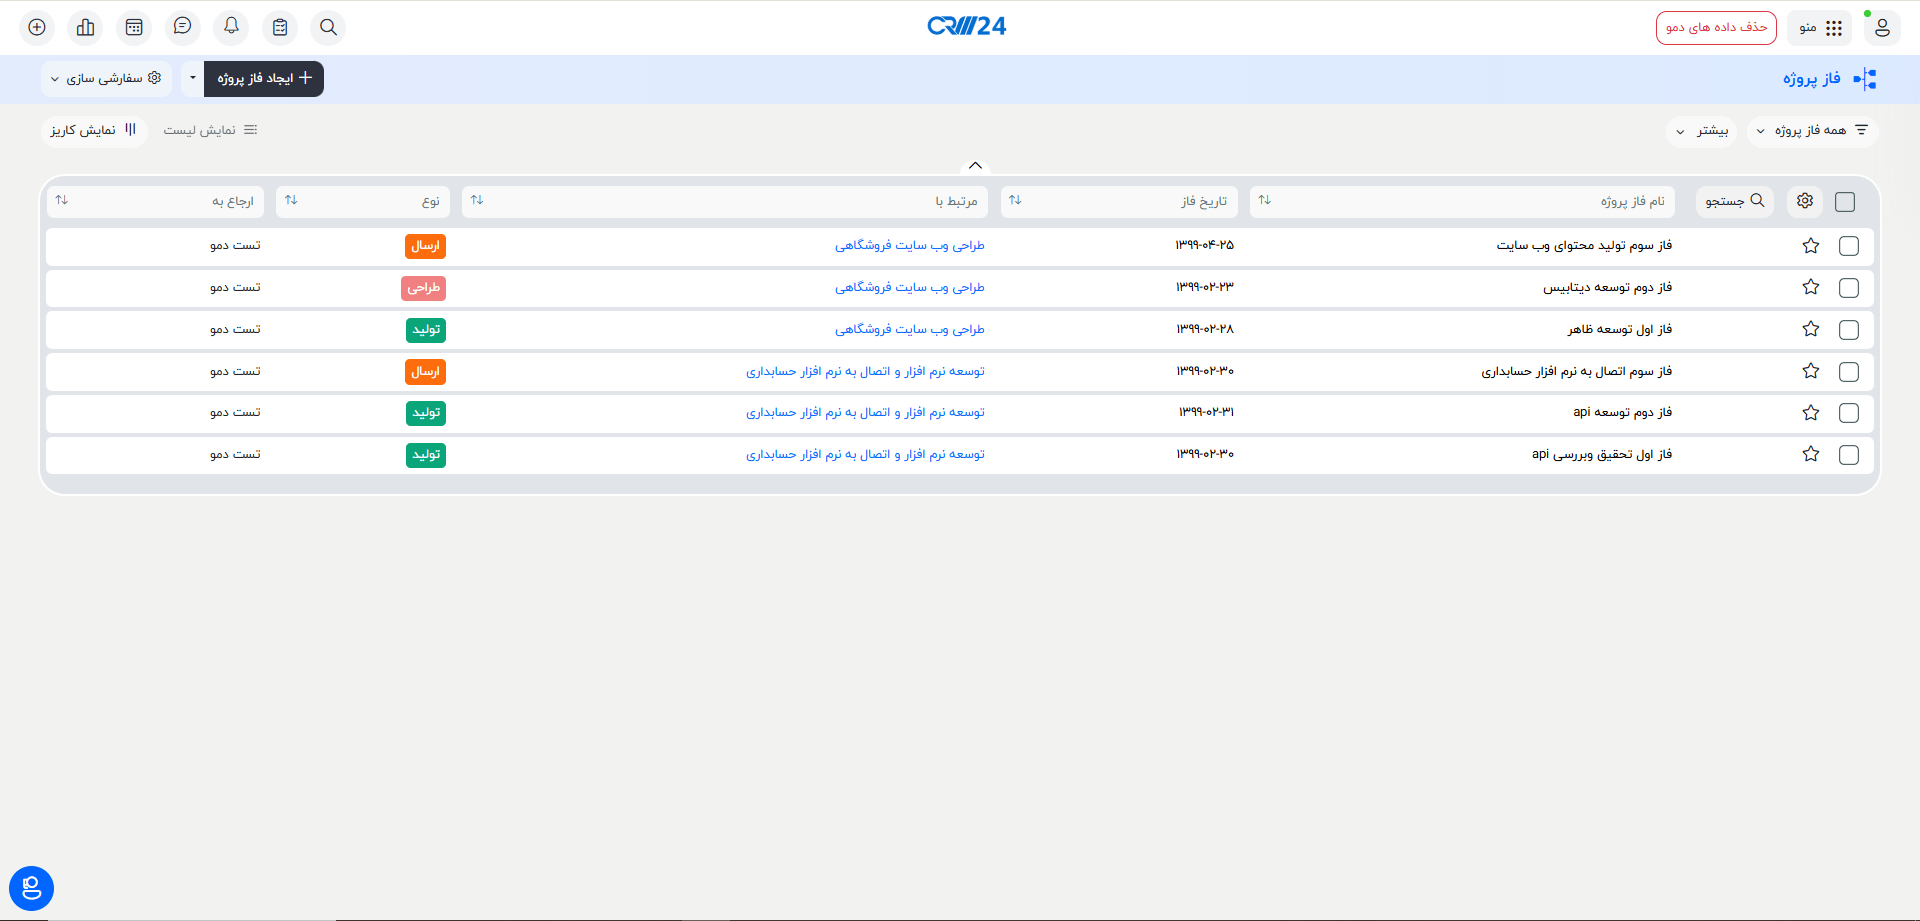Open the global search magnifier icon
This screenshot has width=1920, height=921.
tap(328, 27)
